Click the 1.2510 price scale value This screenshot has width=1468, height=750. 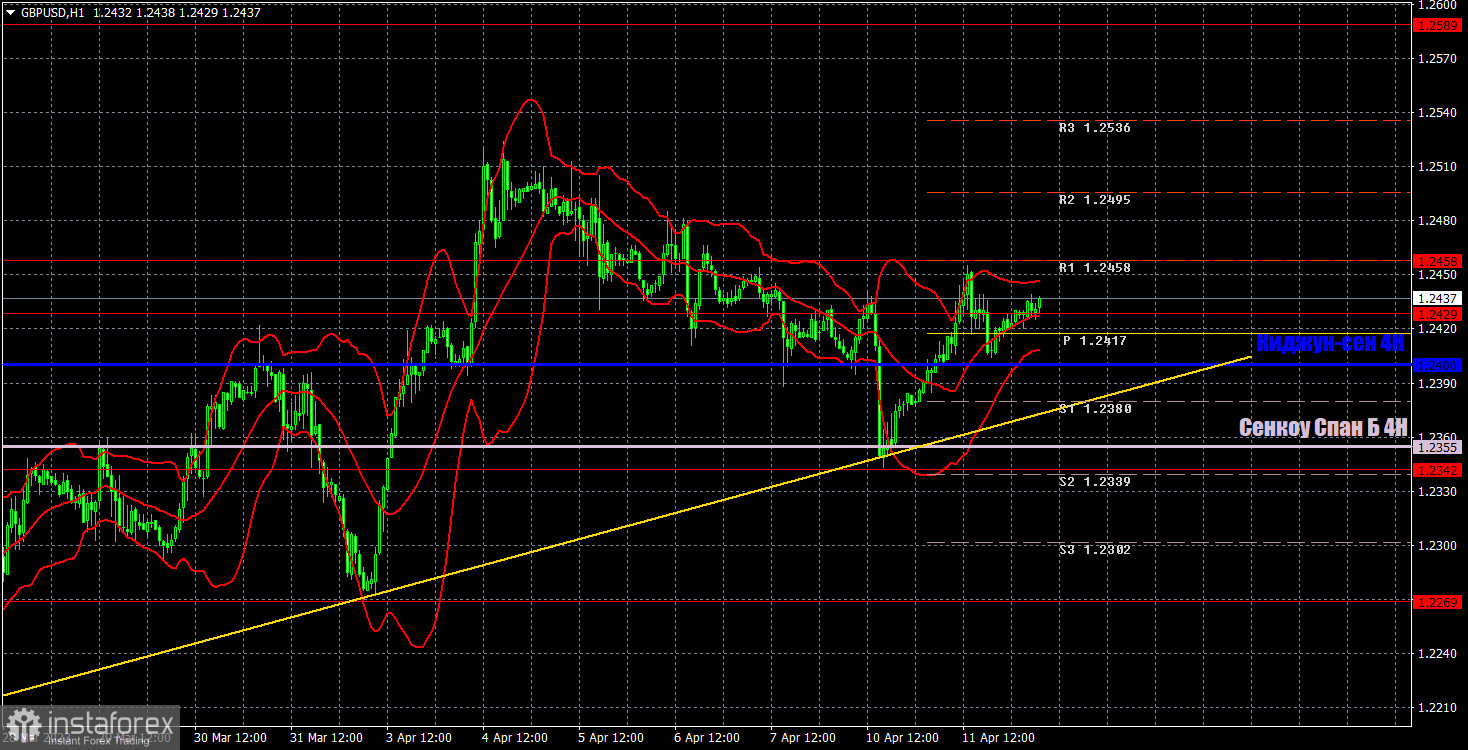pyautogui.click(x=1436, y=167)
